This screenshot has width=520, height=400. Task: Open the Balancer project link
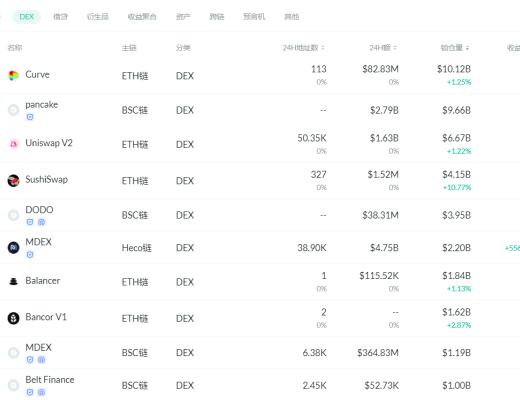[43, 281]
